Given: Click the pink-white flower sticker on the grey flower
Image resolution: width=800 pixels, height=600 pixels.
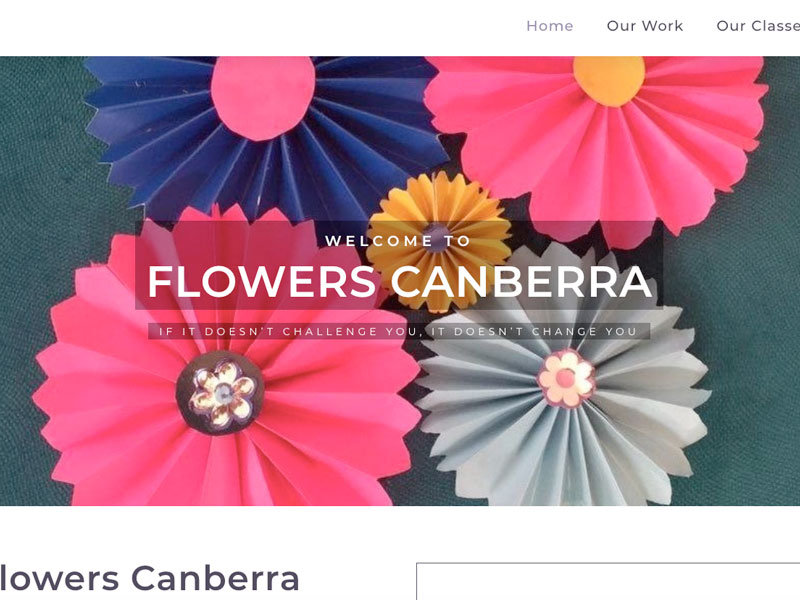Looking at the screenshot, I should [x=566, y=378].
